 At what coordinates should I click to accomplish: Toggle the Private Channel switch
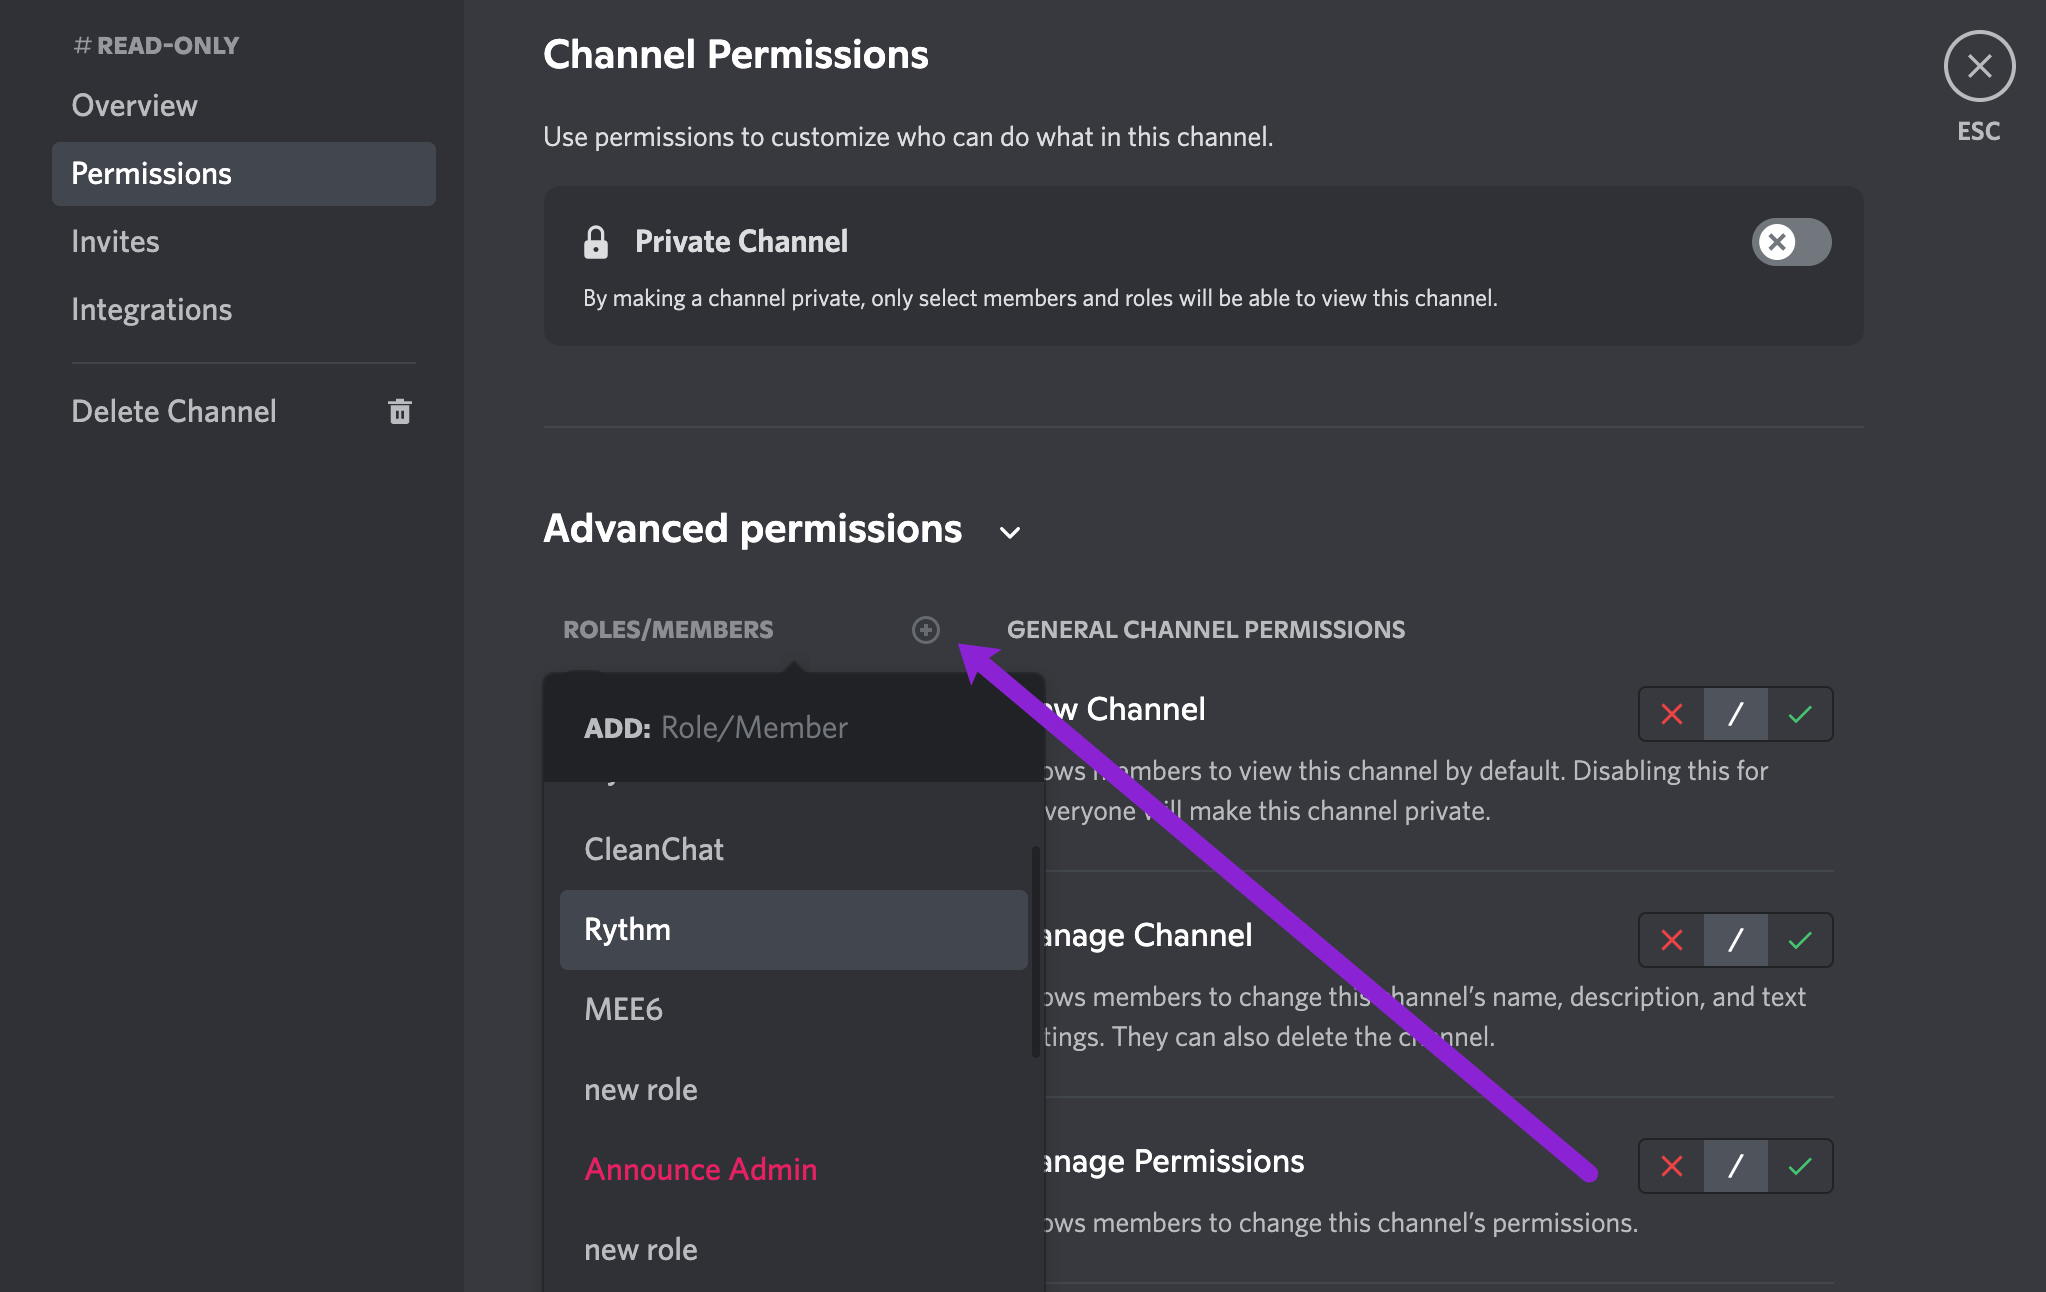[1790, 242]
